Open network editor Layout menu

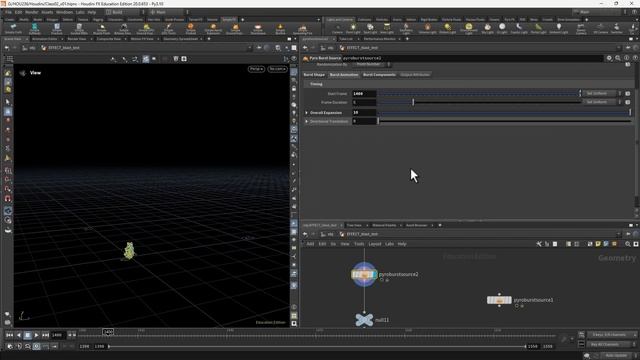tap(375, 244)
